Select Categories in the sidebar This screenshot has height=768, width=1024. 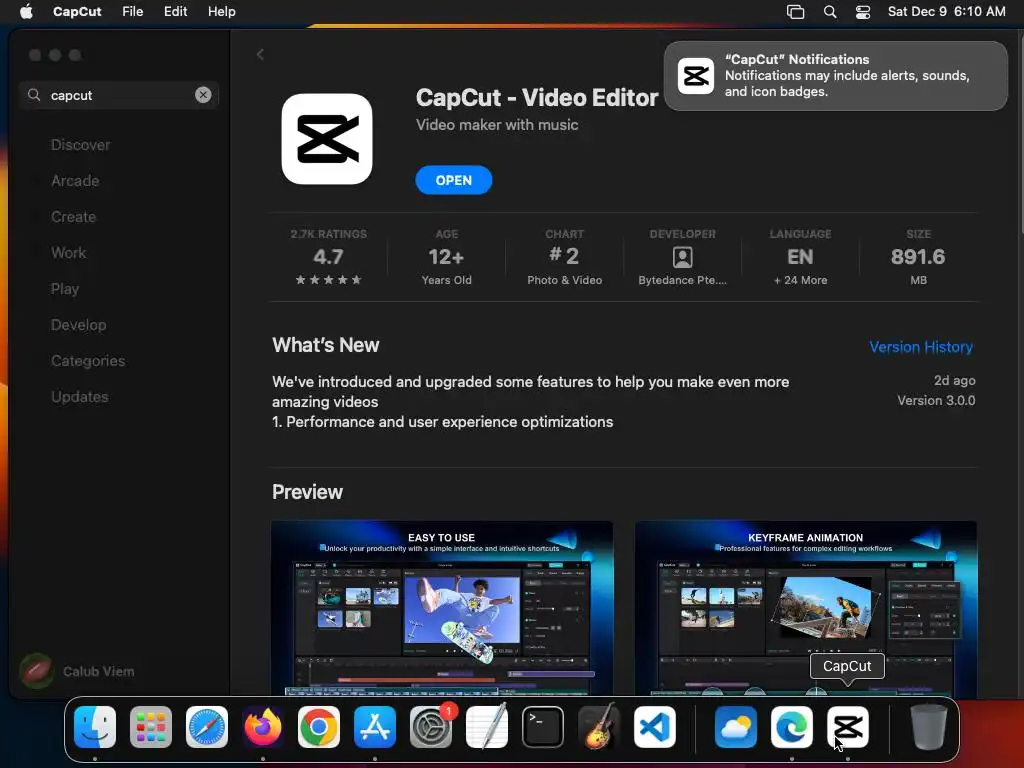click(88, 360)
